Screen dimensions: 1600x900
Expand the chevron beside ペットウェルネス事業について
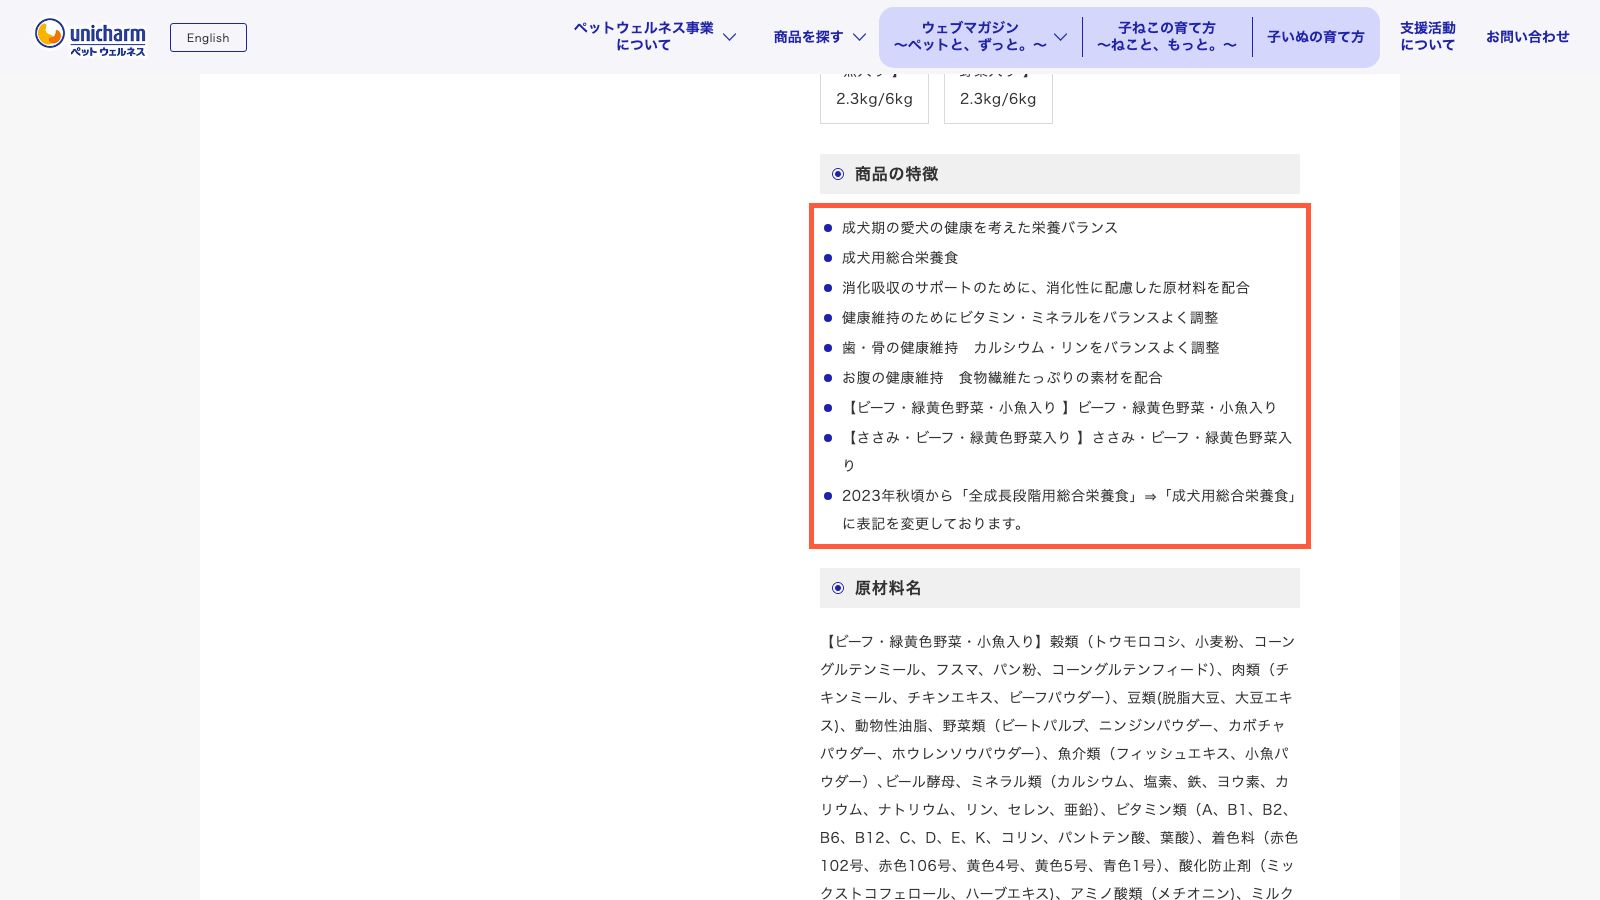click(x=730, y=37)
